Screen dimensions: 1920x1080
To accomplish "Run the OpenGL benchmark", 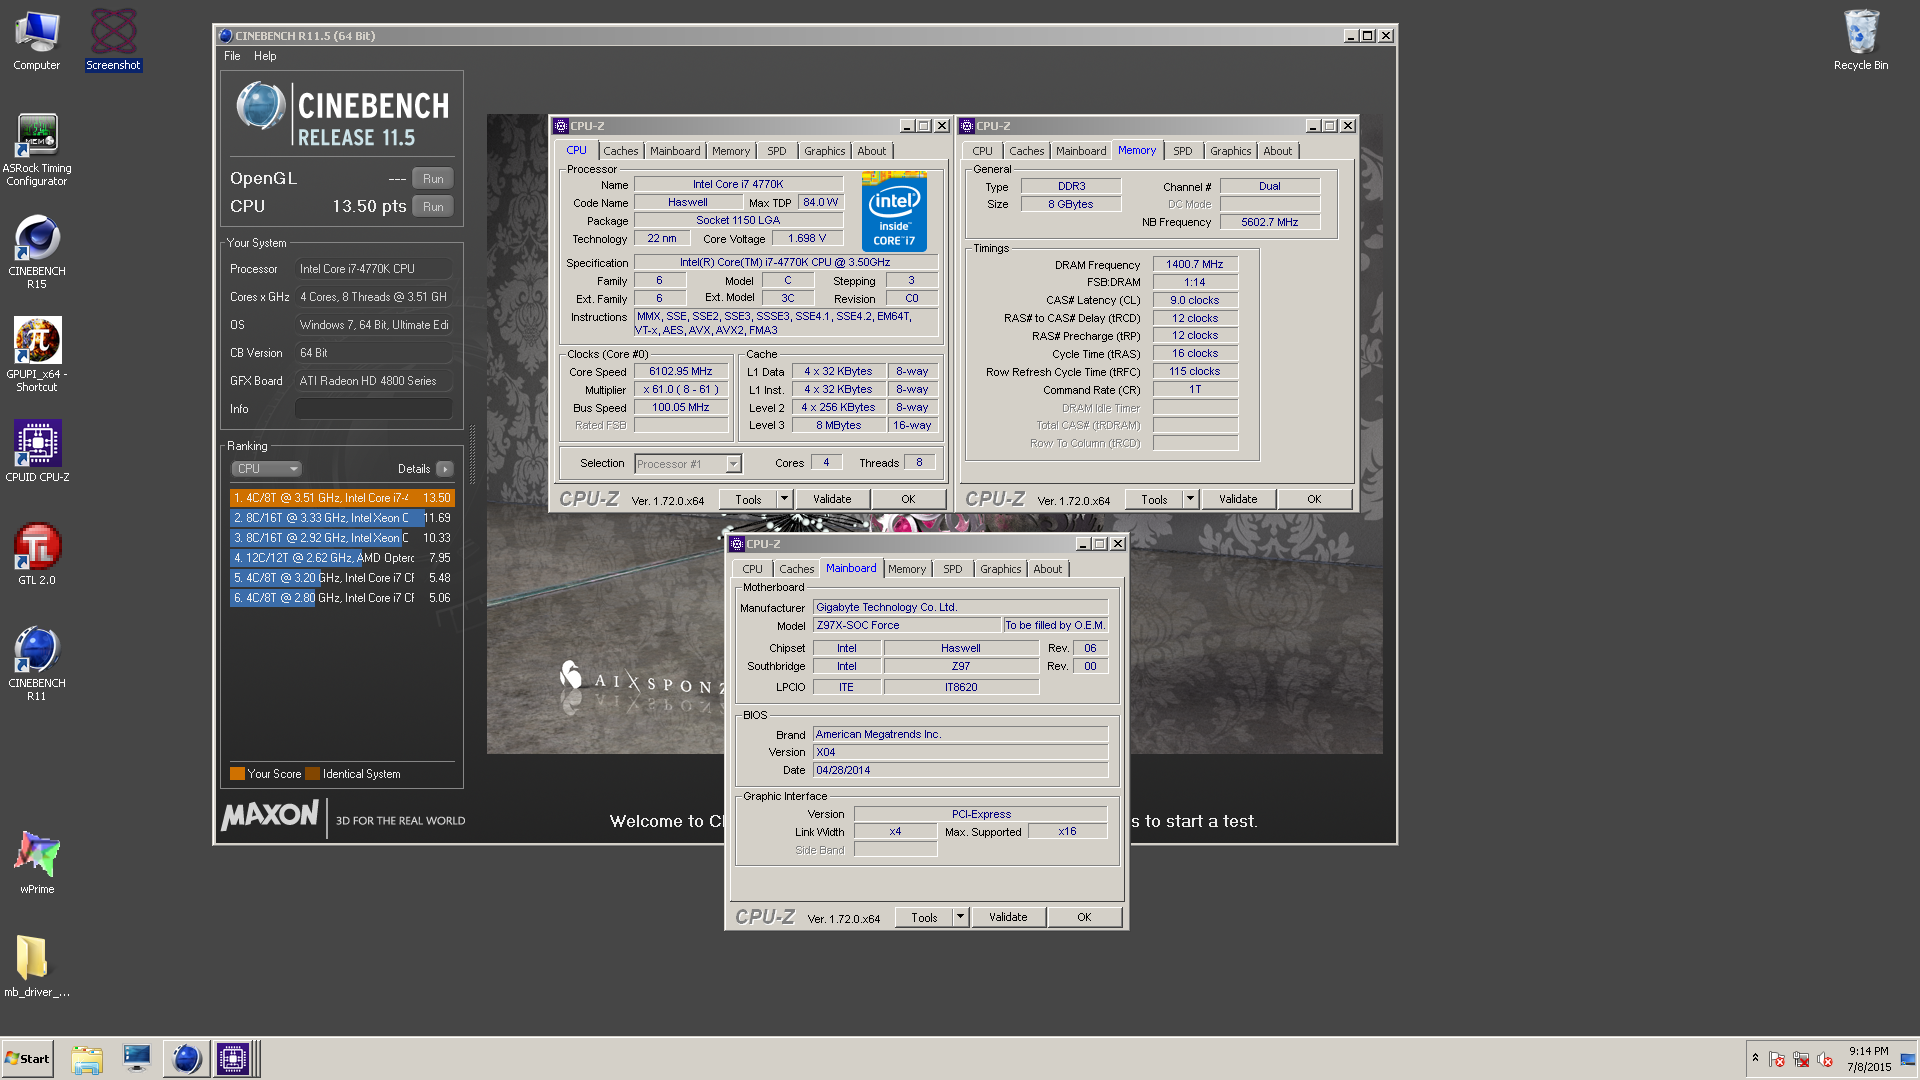I will click(433, 179).
